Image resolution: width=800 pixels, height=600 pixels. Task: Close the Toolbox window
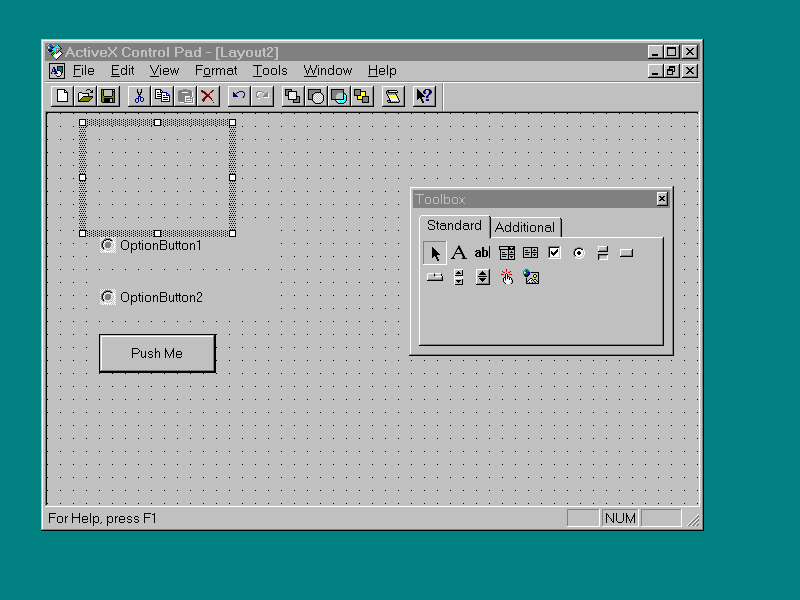pos(662,199)
